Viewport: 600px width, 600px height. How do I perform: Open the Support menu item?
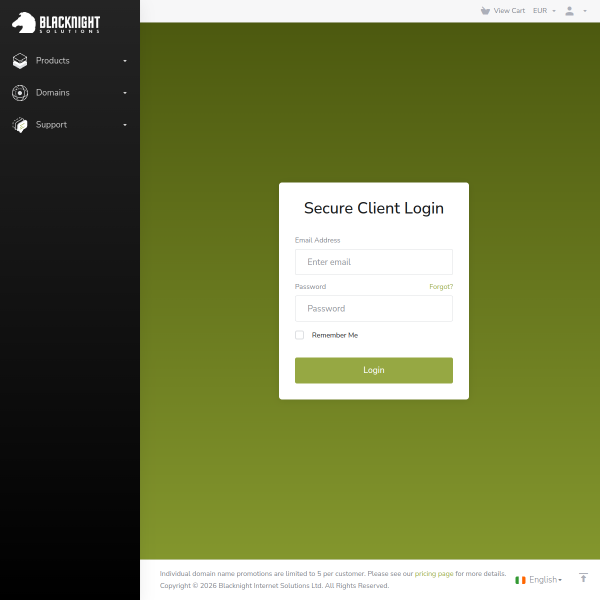pos(51,125)
